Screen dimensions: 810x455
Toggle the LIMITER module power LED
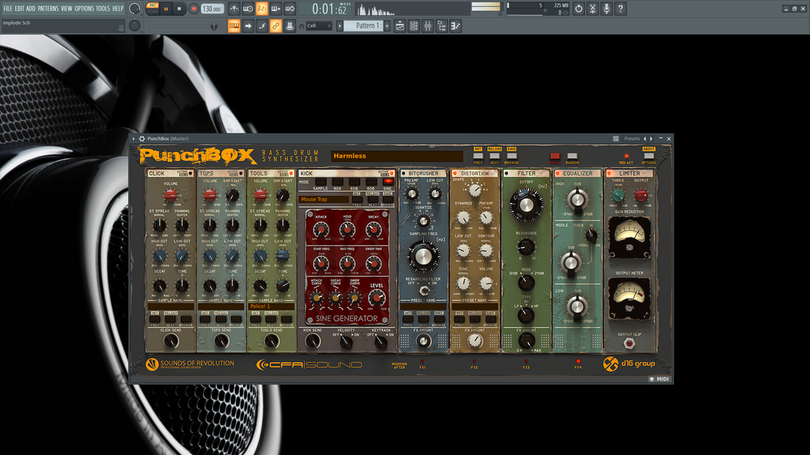tap(610, 174)
